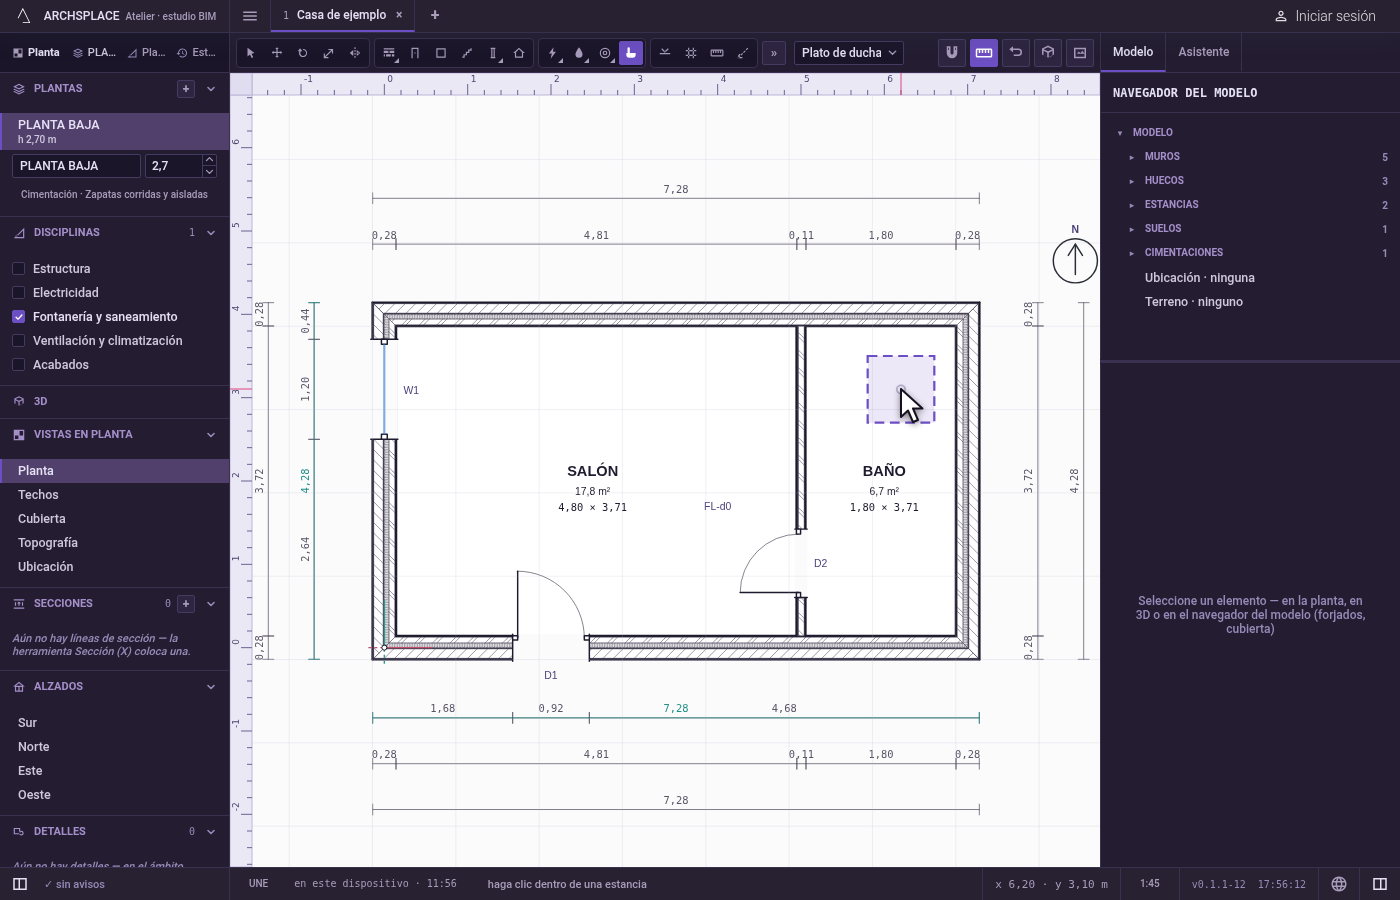
Task: Pick the roof tool house icon
Action: pyautogui.click(x=519, y=53)
